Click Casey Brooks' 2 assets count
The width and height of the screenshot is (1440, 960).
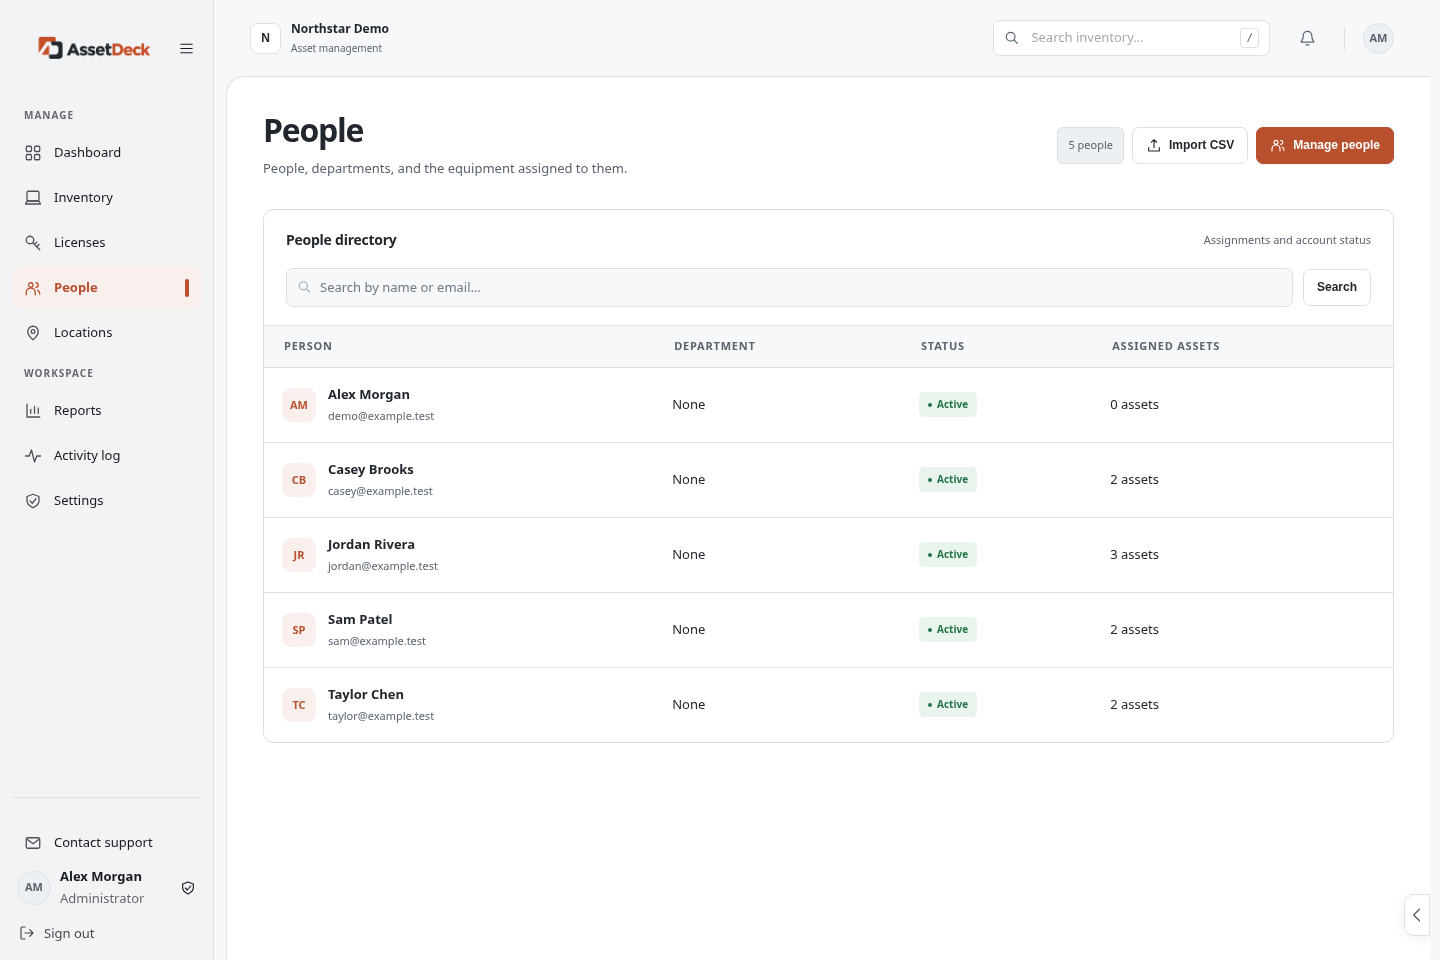tap(1134, 480)
